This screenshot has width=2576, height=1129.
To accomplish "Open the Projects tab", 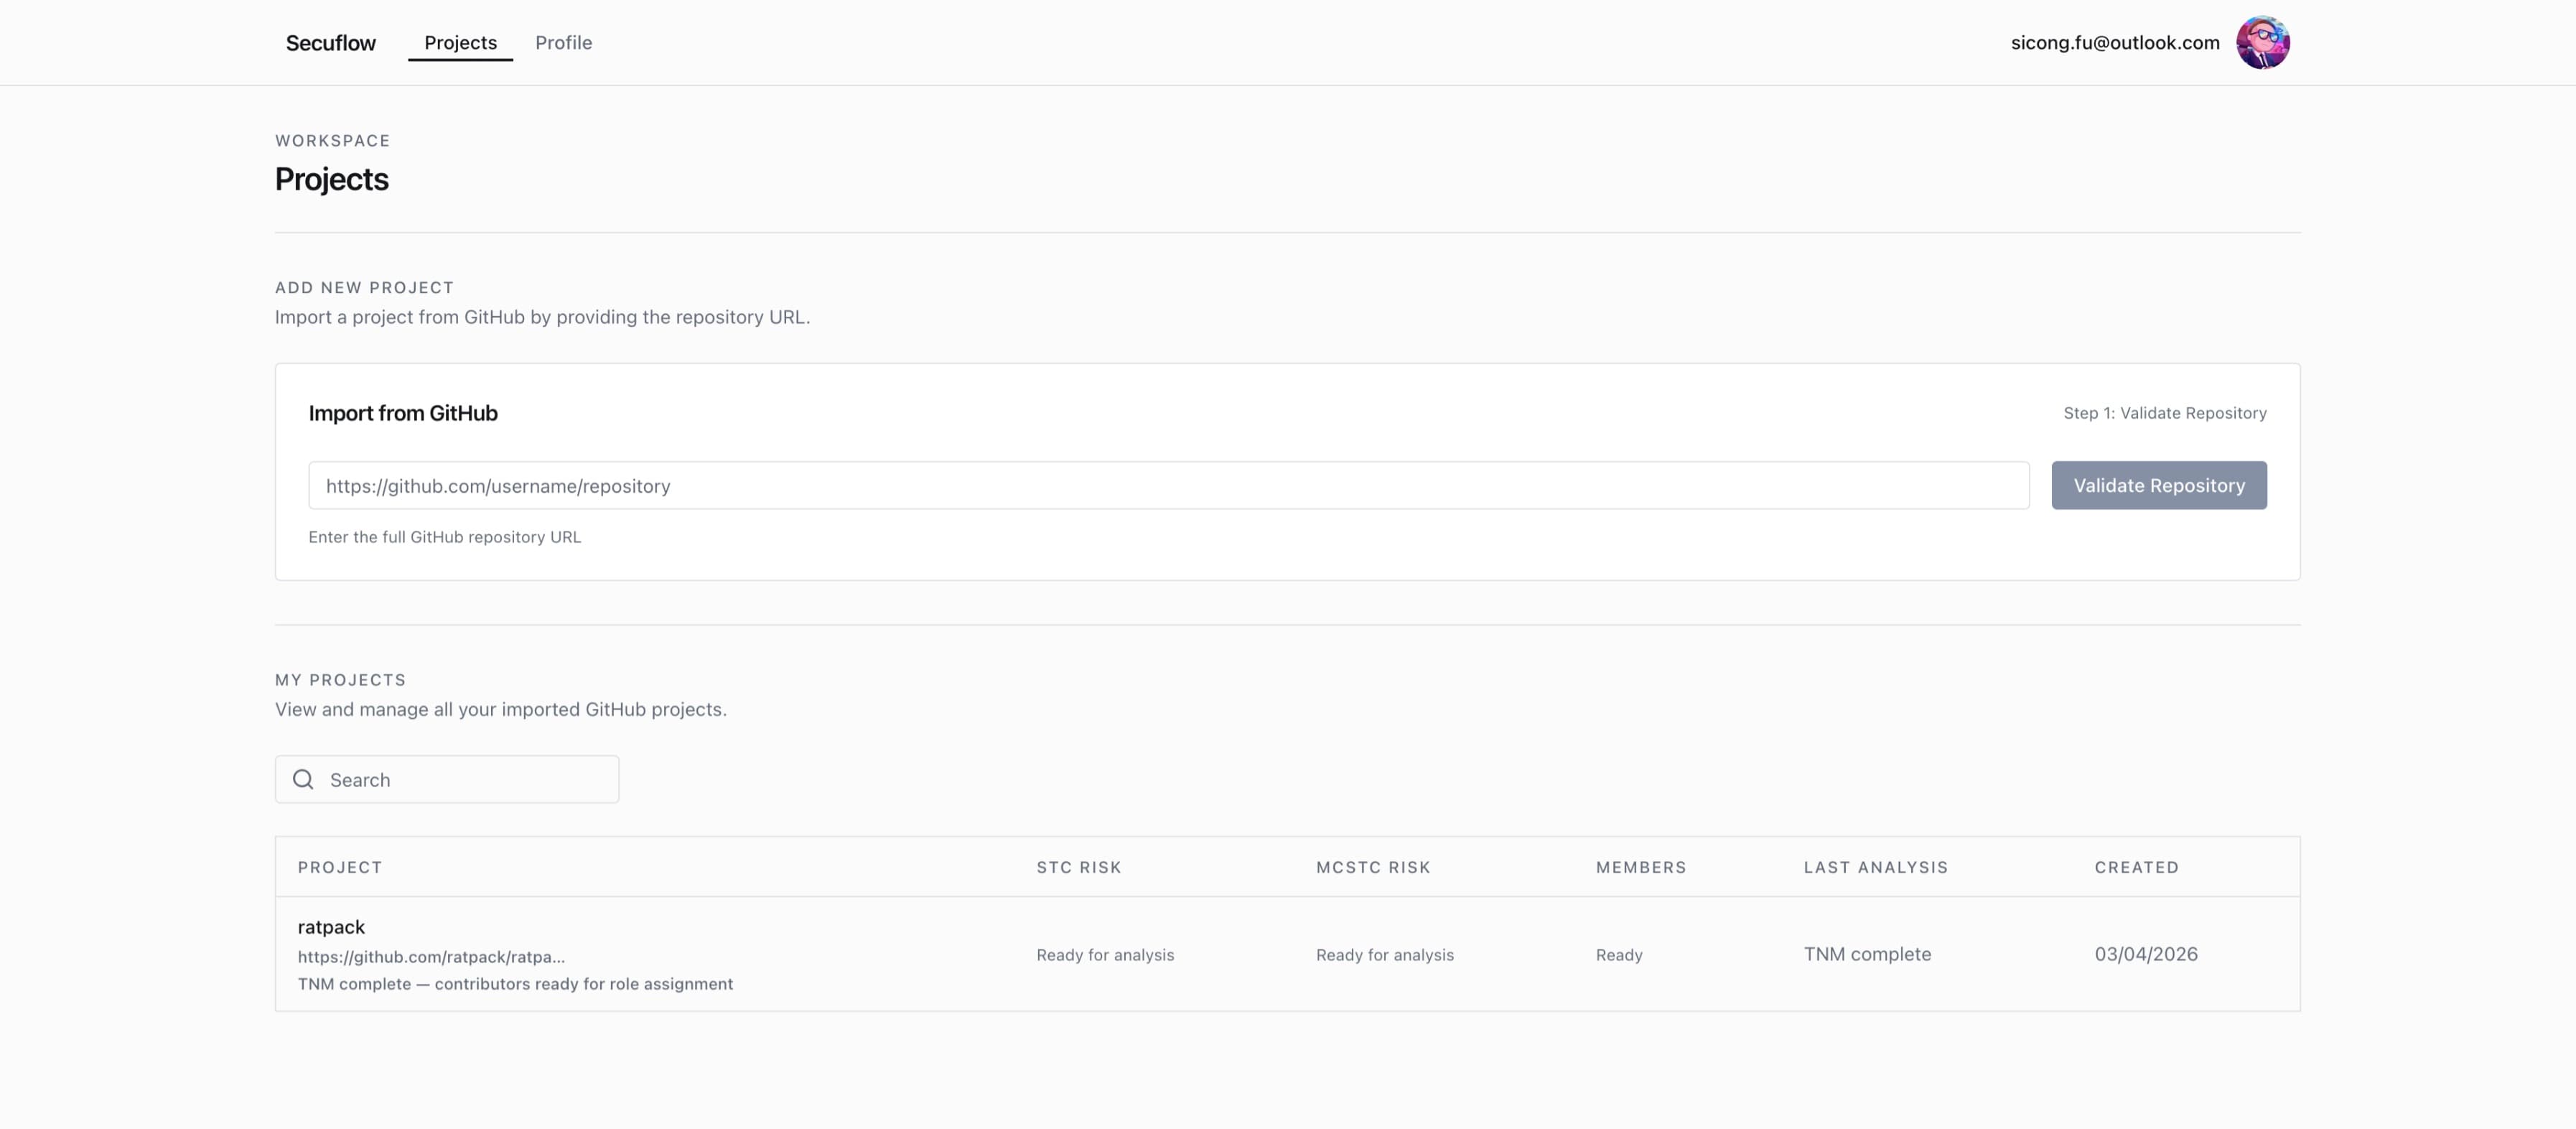I will point(460,43).
